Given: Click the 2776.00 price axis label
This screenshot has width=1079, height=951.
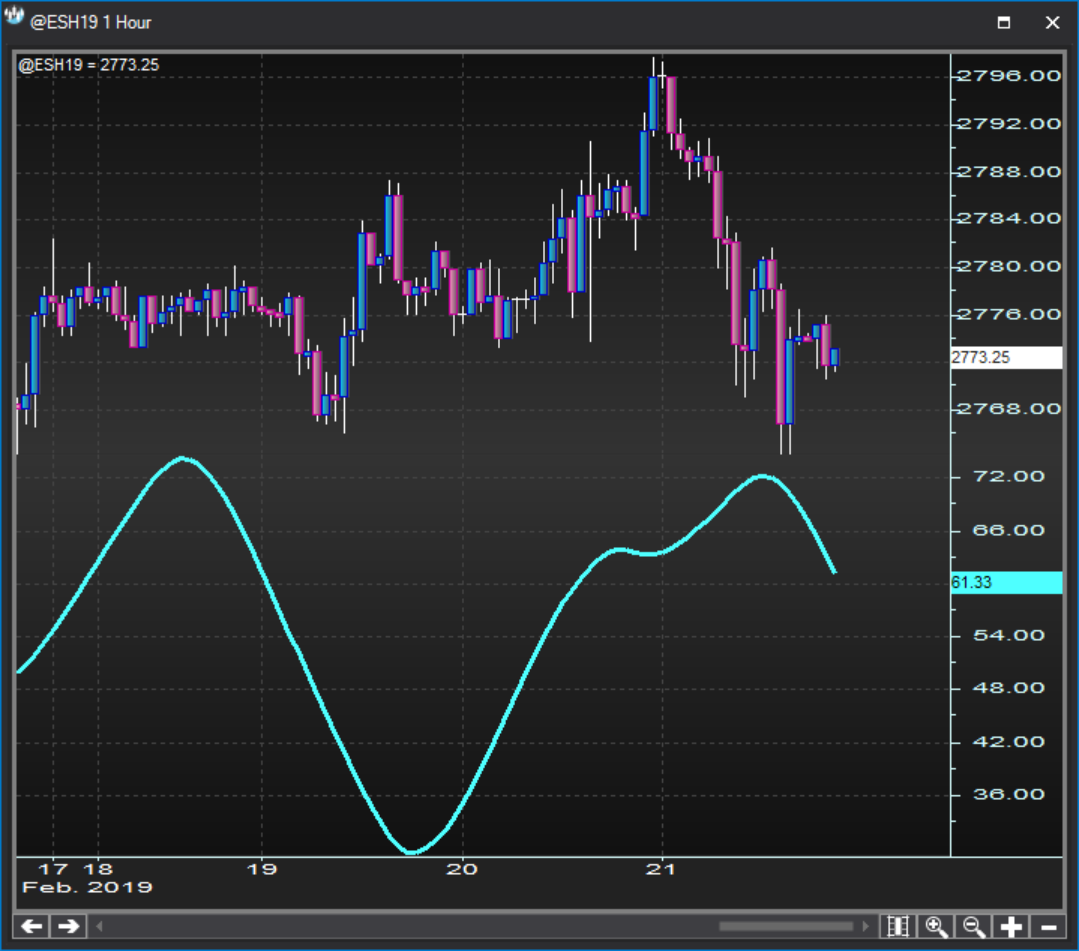Looking at the screenshot, I should [1009, 314].
